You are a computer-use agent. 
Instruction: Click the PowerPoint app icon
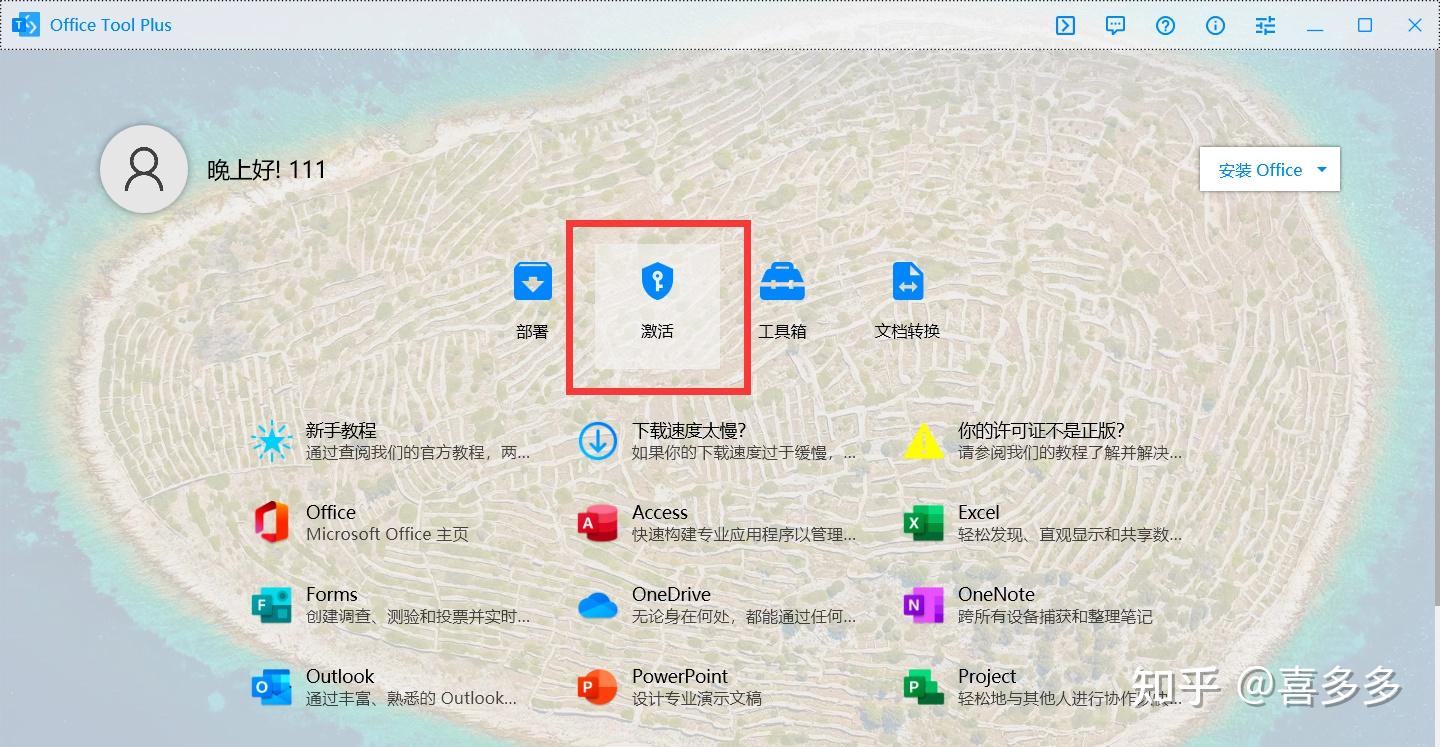(x=598, y=687)
